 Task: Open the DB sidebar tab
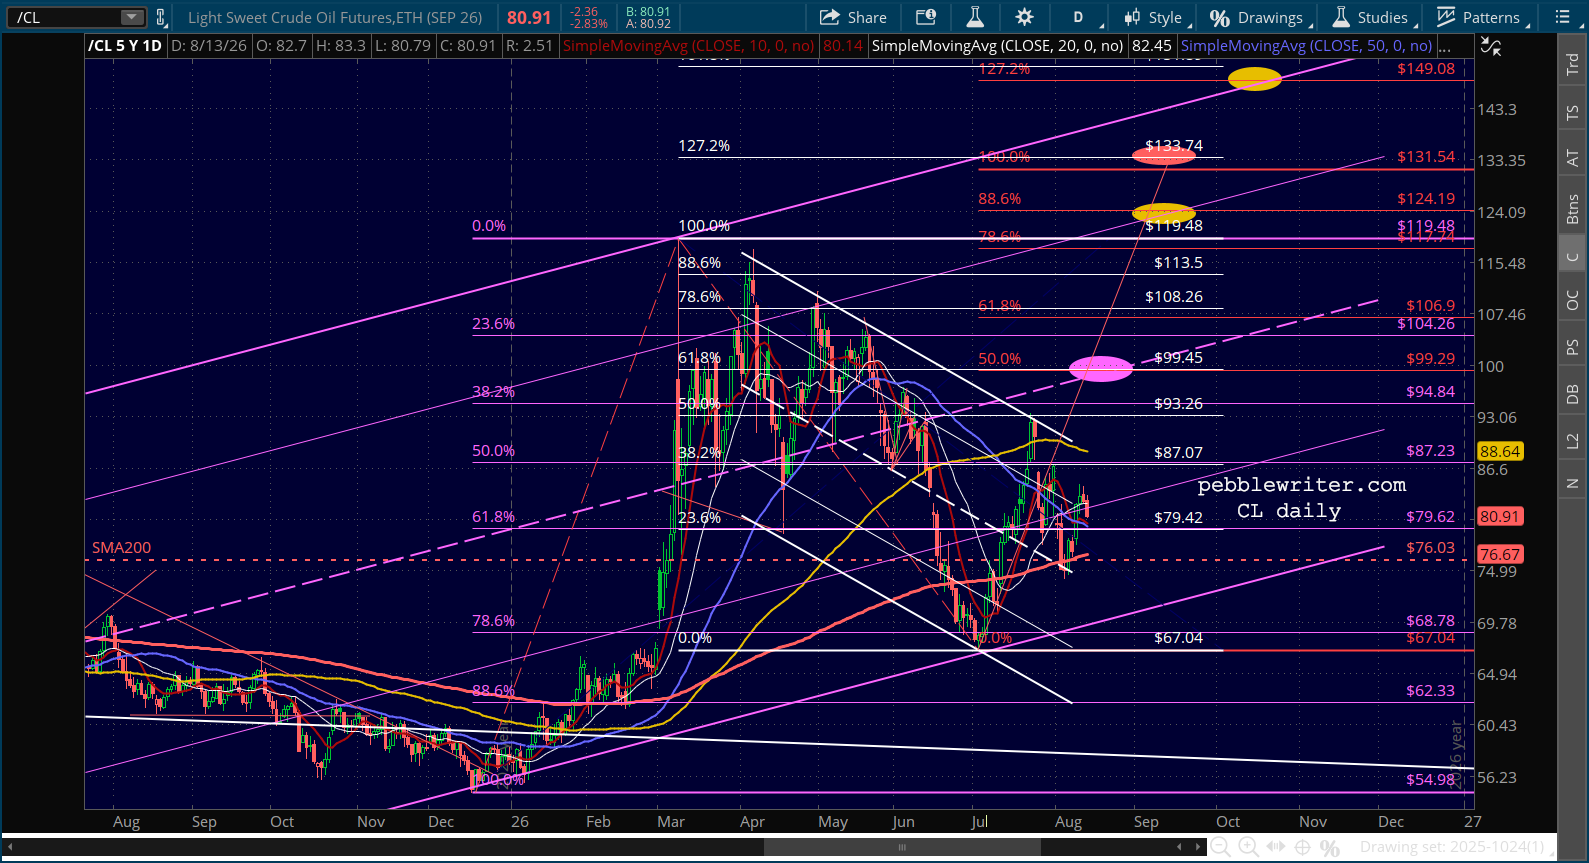(x=1573, y=394)
